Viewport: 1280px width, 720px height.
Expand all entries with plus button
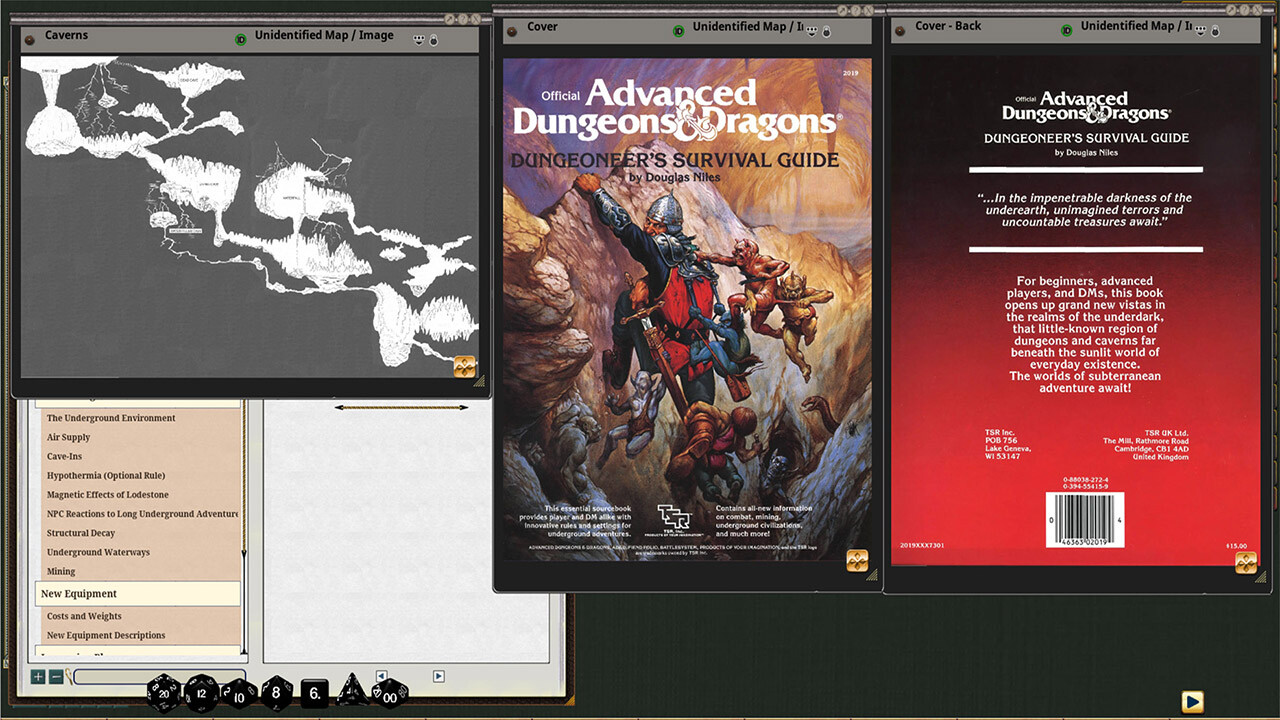(38, 677)
